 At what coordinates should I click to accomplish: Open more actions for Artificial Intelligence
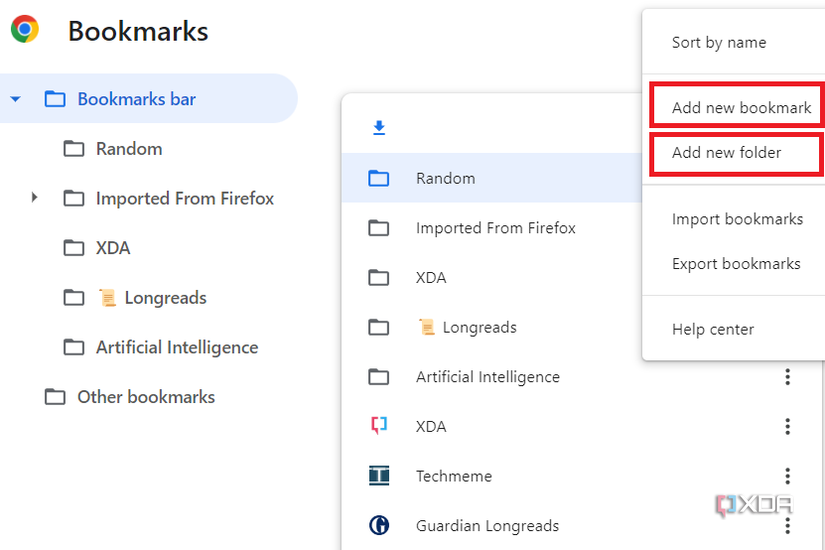(788, 377)
